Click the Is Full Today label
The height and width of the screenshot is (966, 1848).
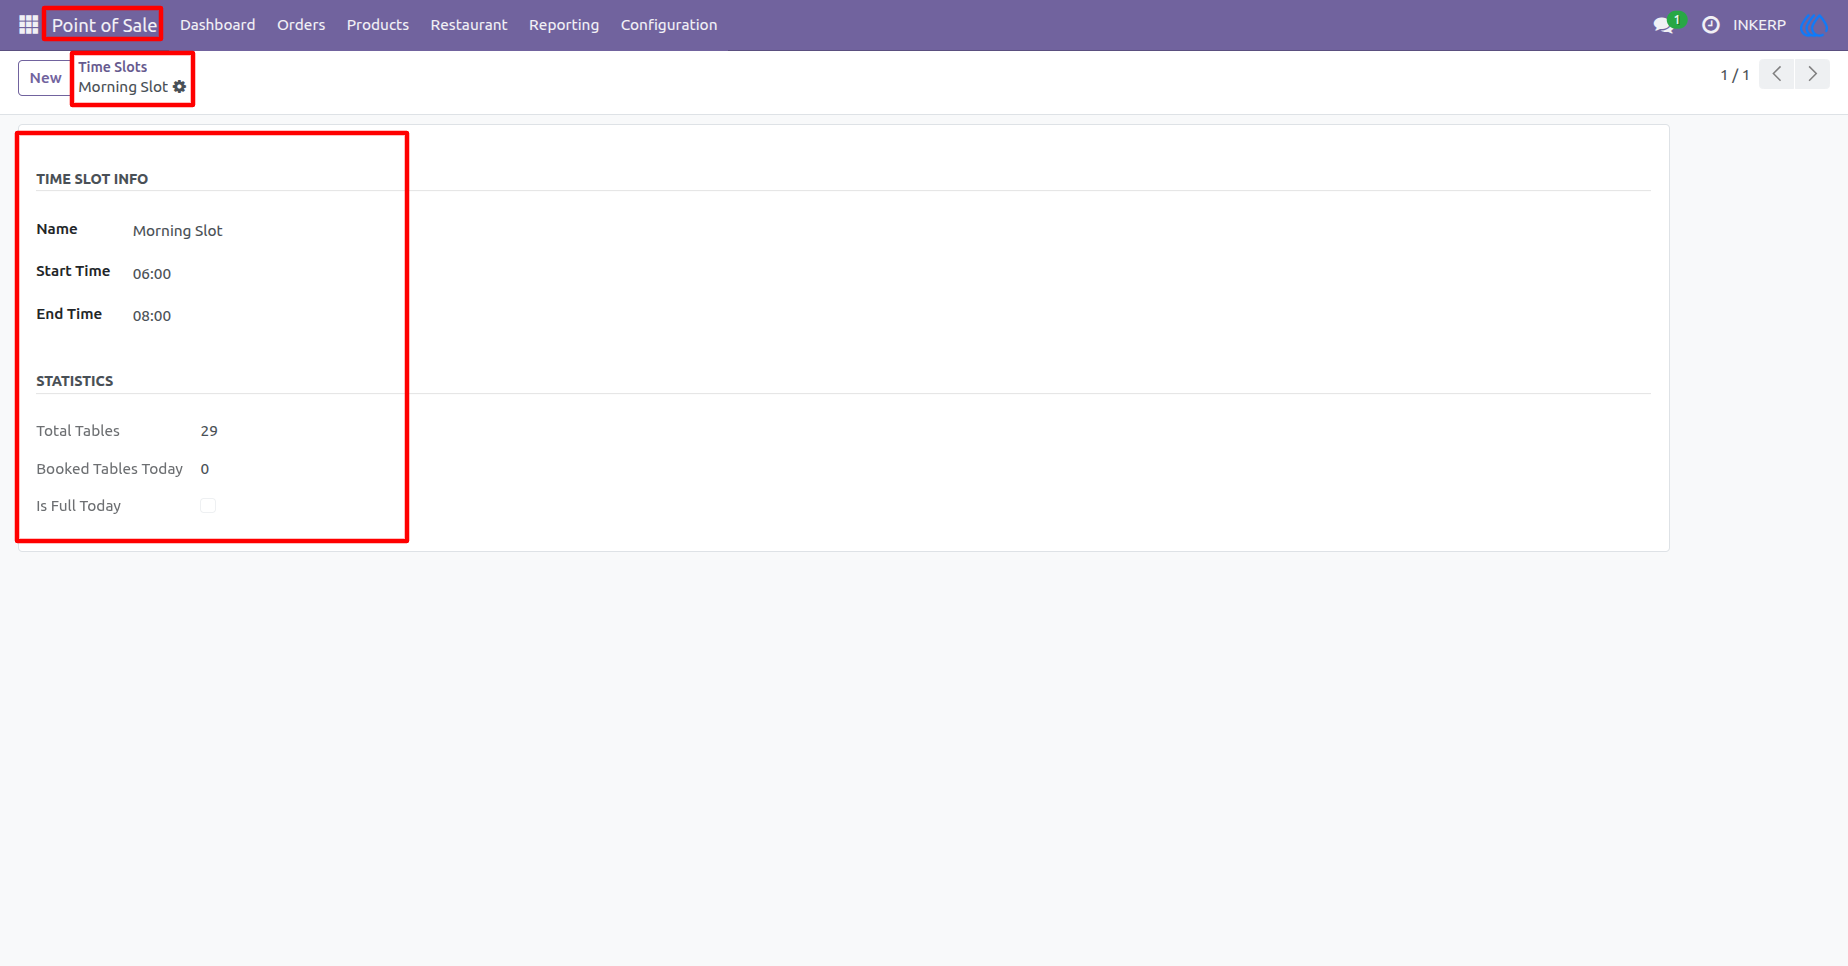tap(79, 506)
